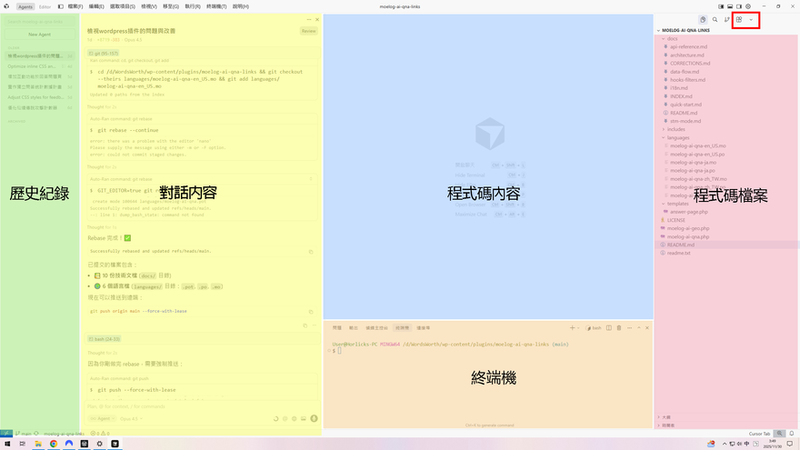800x450 pixels.
Task: Select the 'Optimize inline CSS' agent chat
Action: [39, 66]
